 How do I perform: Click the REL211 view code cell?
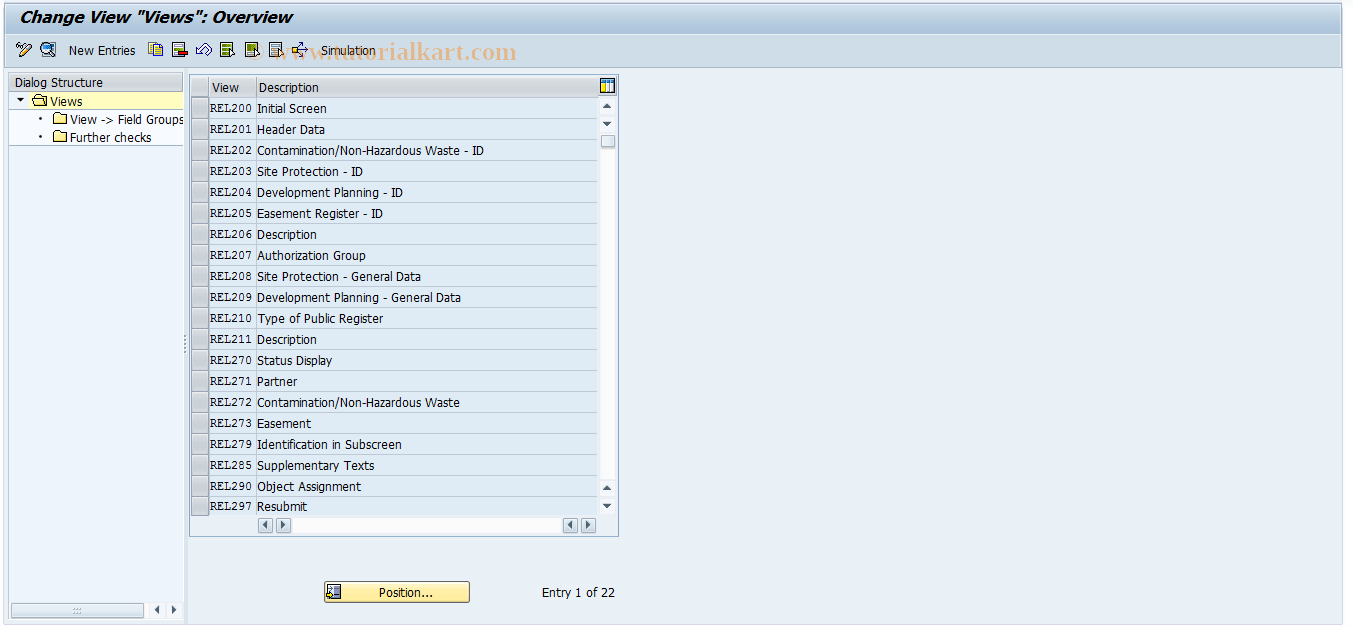[x=232, y=339]
